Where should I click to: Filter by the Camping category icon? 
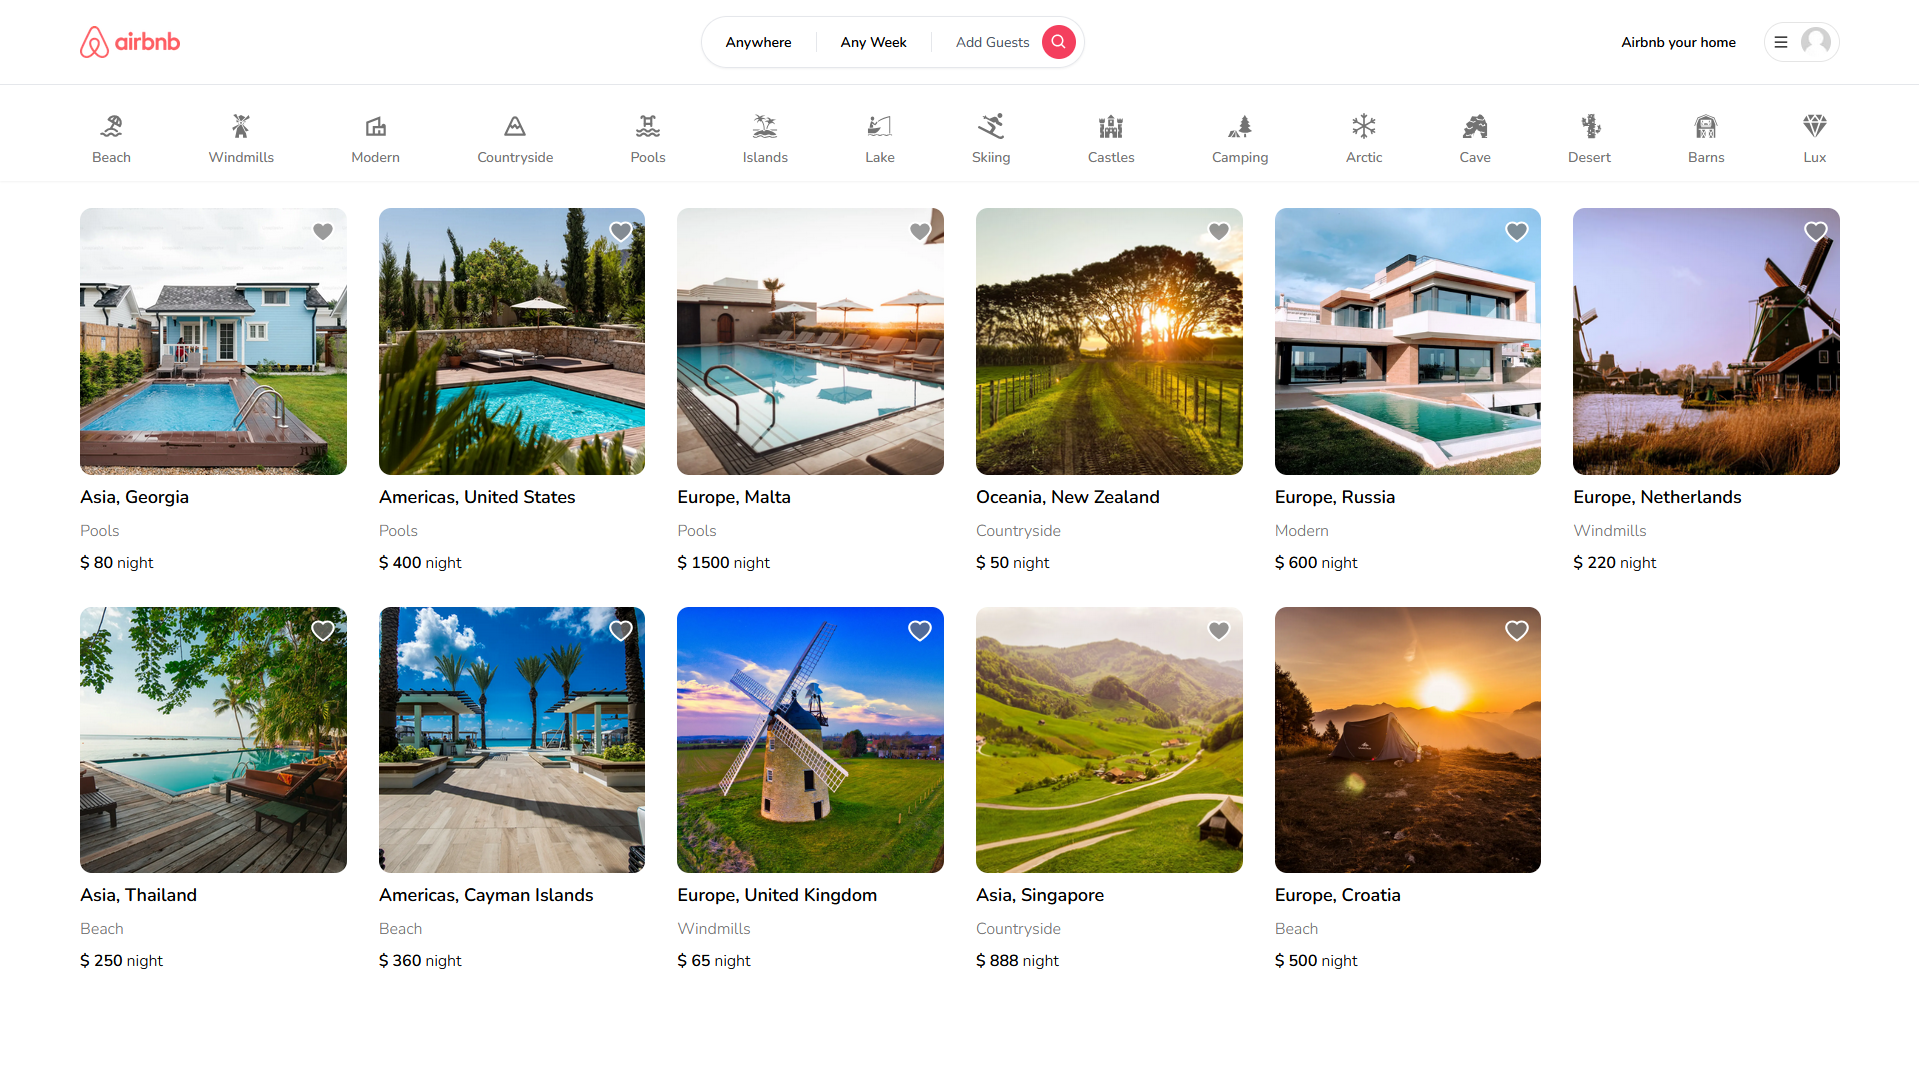pos(1239,127)
